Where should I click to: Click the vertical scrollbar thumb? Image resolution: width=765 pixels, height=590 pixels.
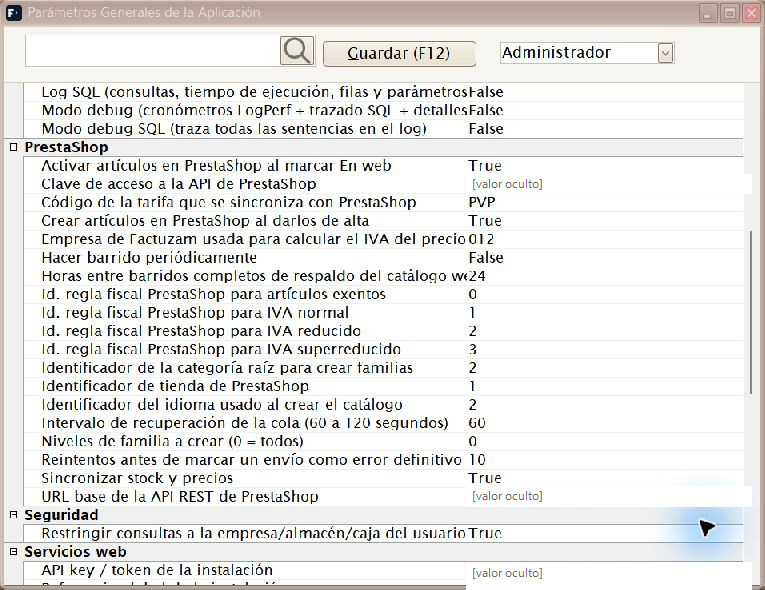(750, 312)
